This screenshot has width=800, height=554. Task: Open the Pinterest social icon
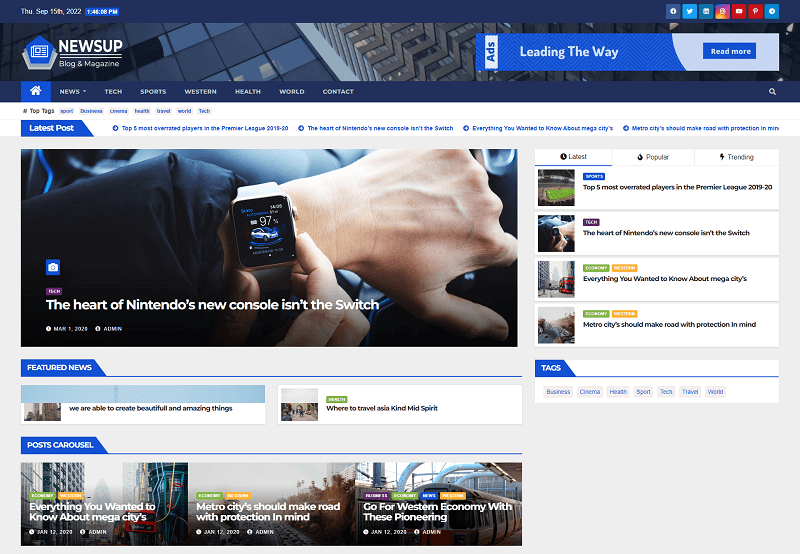[755, 11]
